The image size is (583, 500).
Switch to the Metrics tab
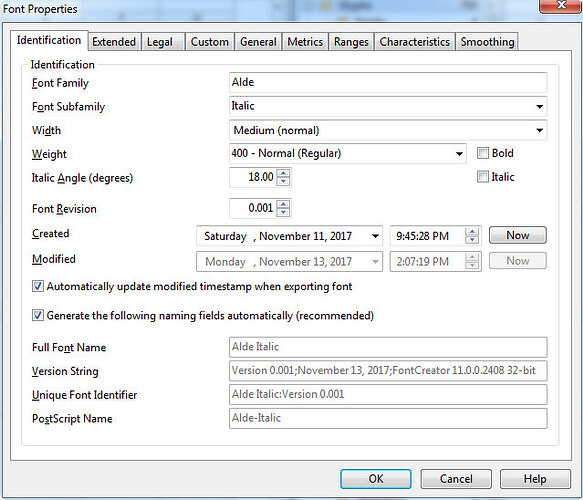pyautogui.click(x=305, y=42)
